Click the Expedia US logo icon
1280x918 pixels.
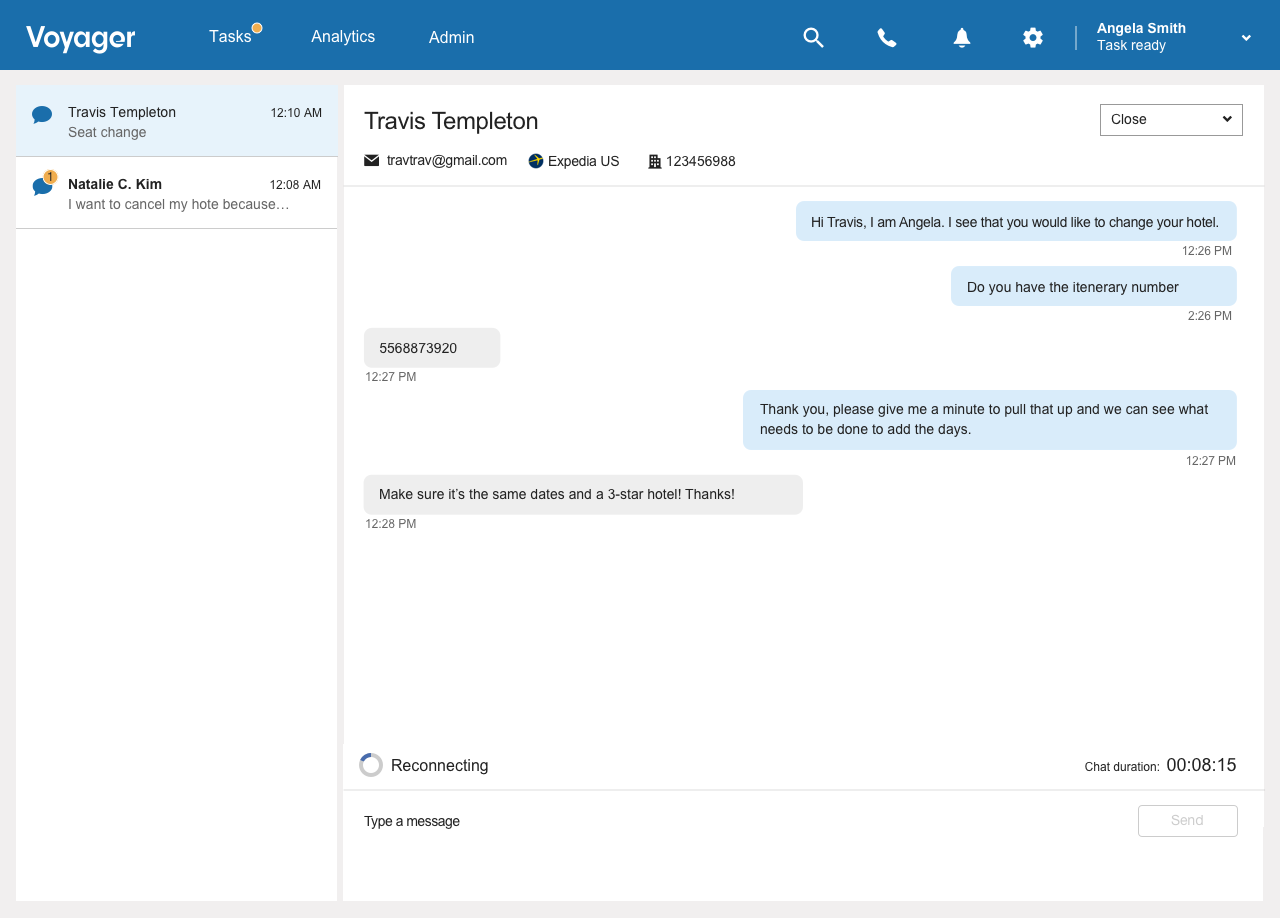tap(536, 161)
